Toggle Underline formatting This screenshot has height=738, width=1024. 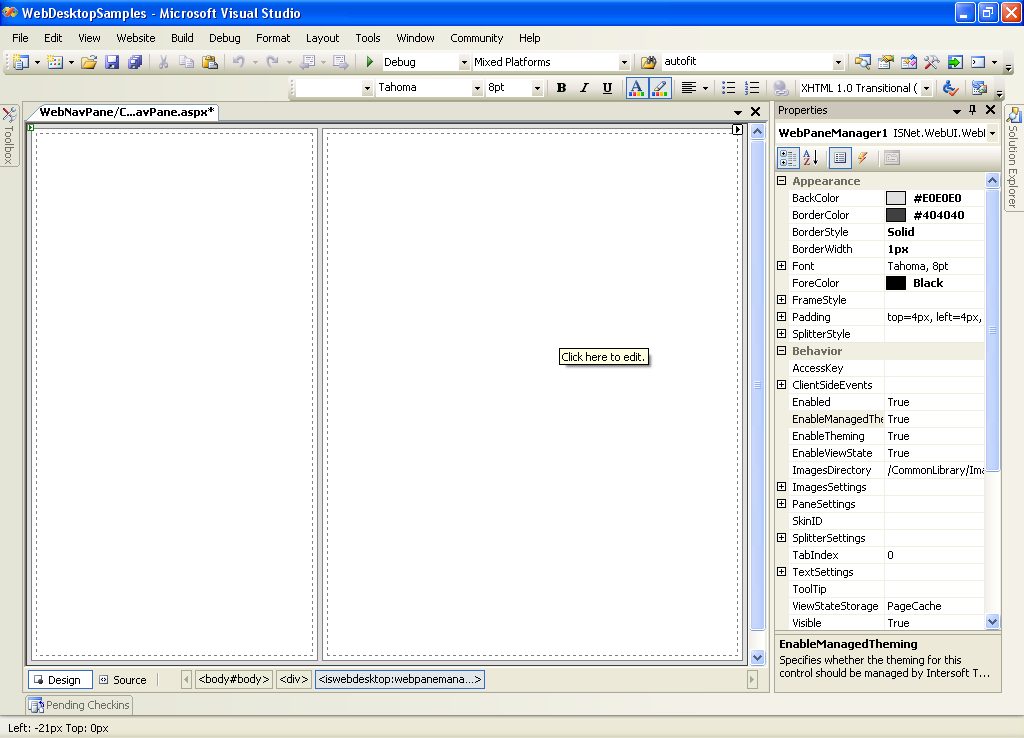point(607,88)
